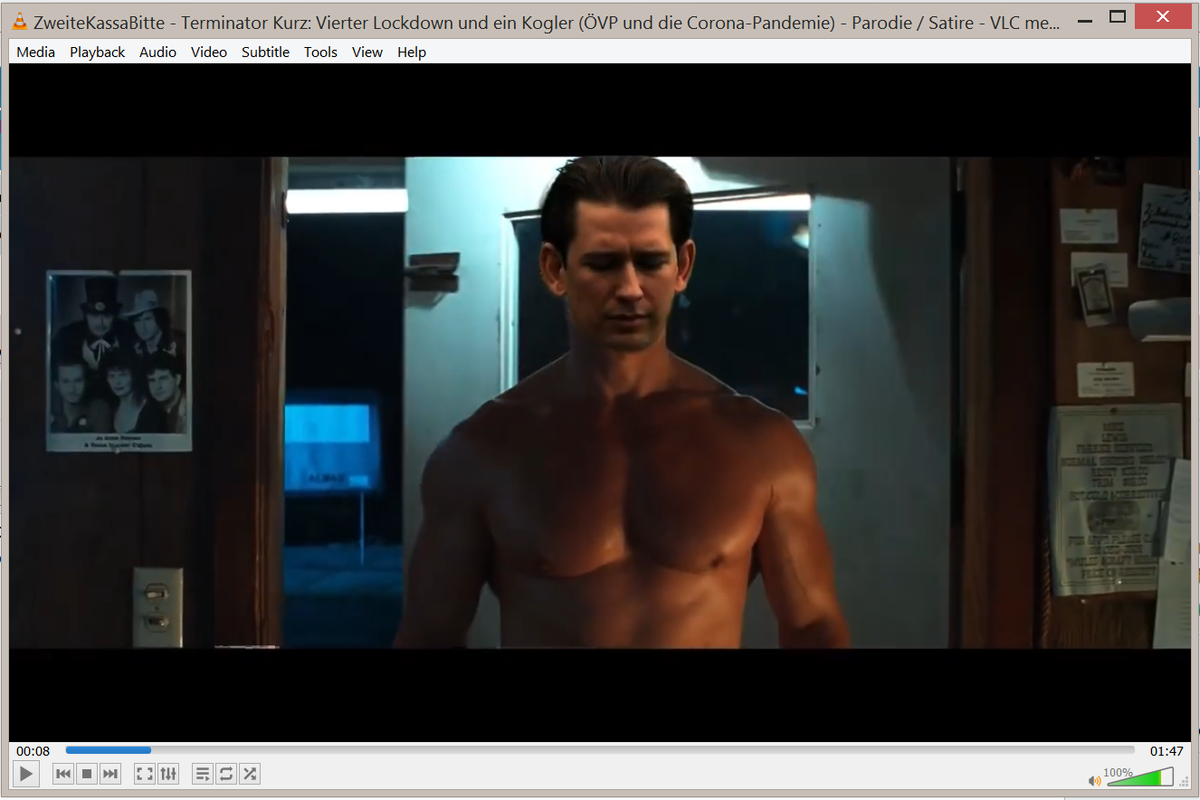
Task: Maximize the VLC window
Action: [x=1118, y=17]
